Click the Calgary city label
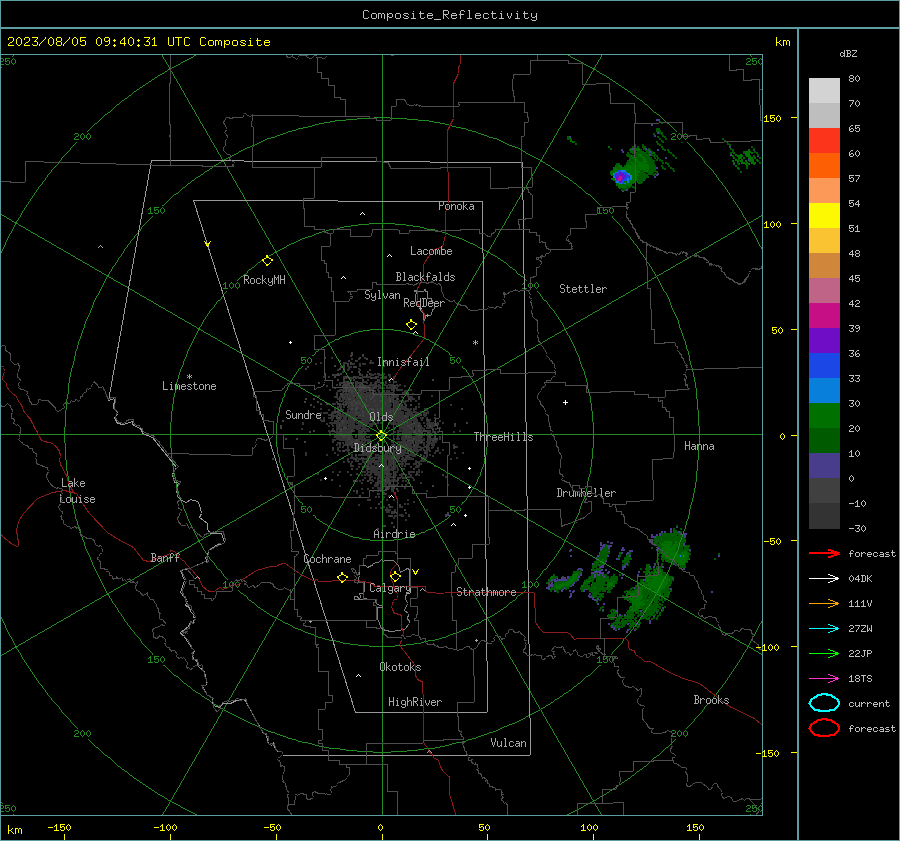Screen dimensions: 900x841 coord(390,588)
